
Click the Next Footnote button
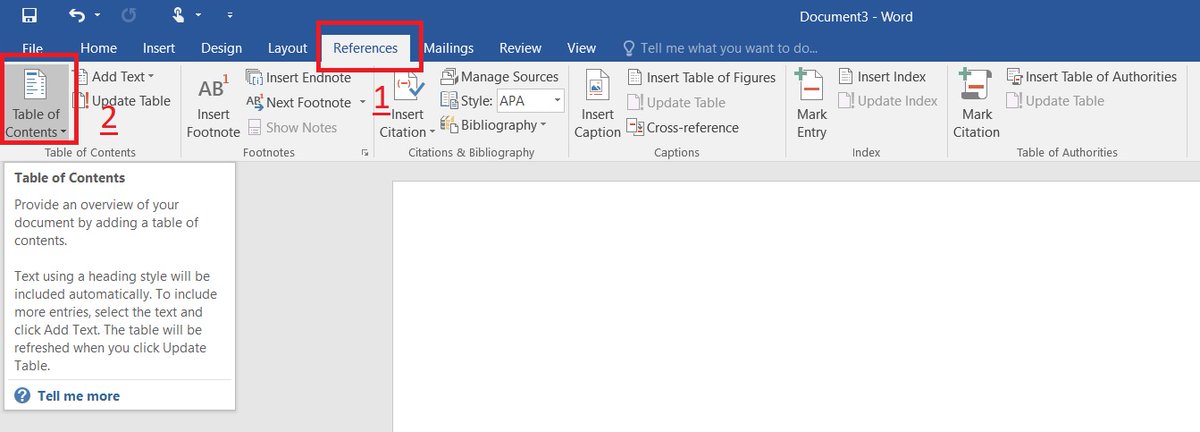[x=299, y=102]
